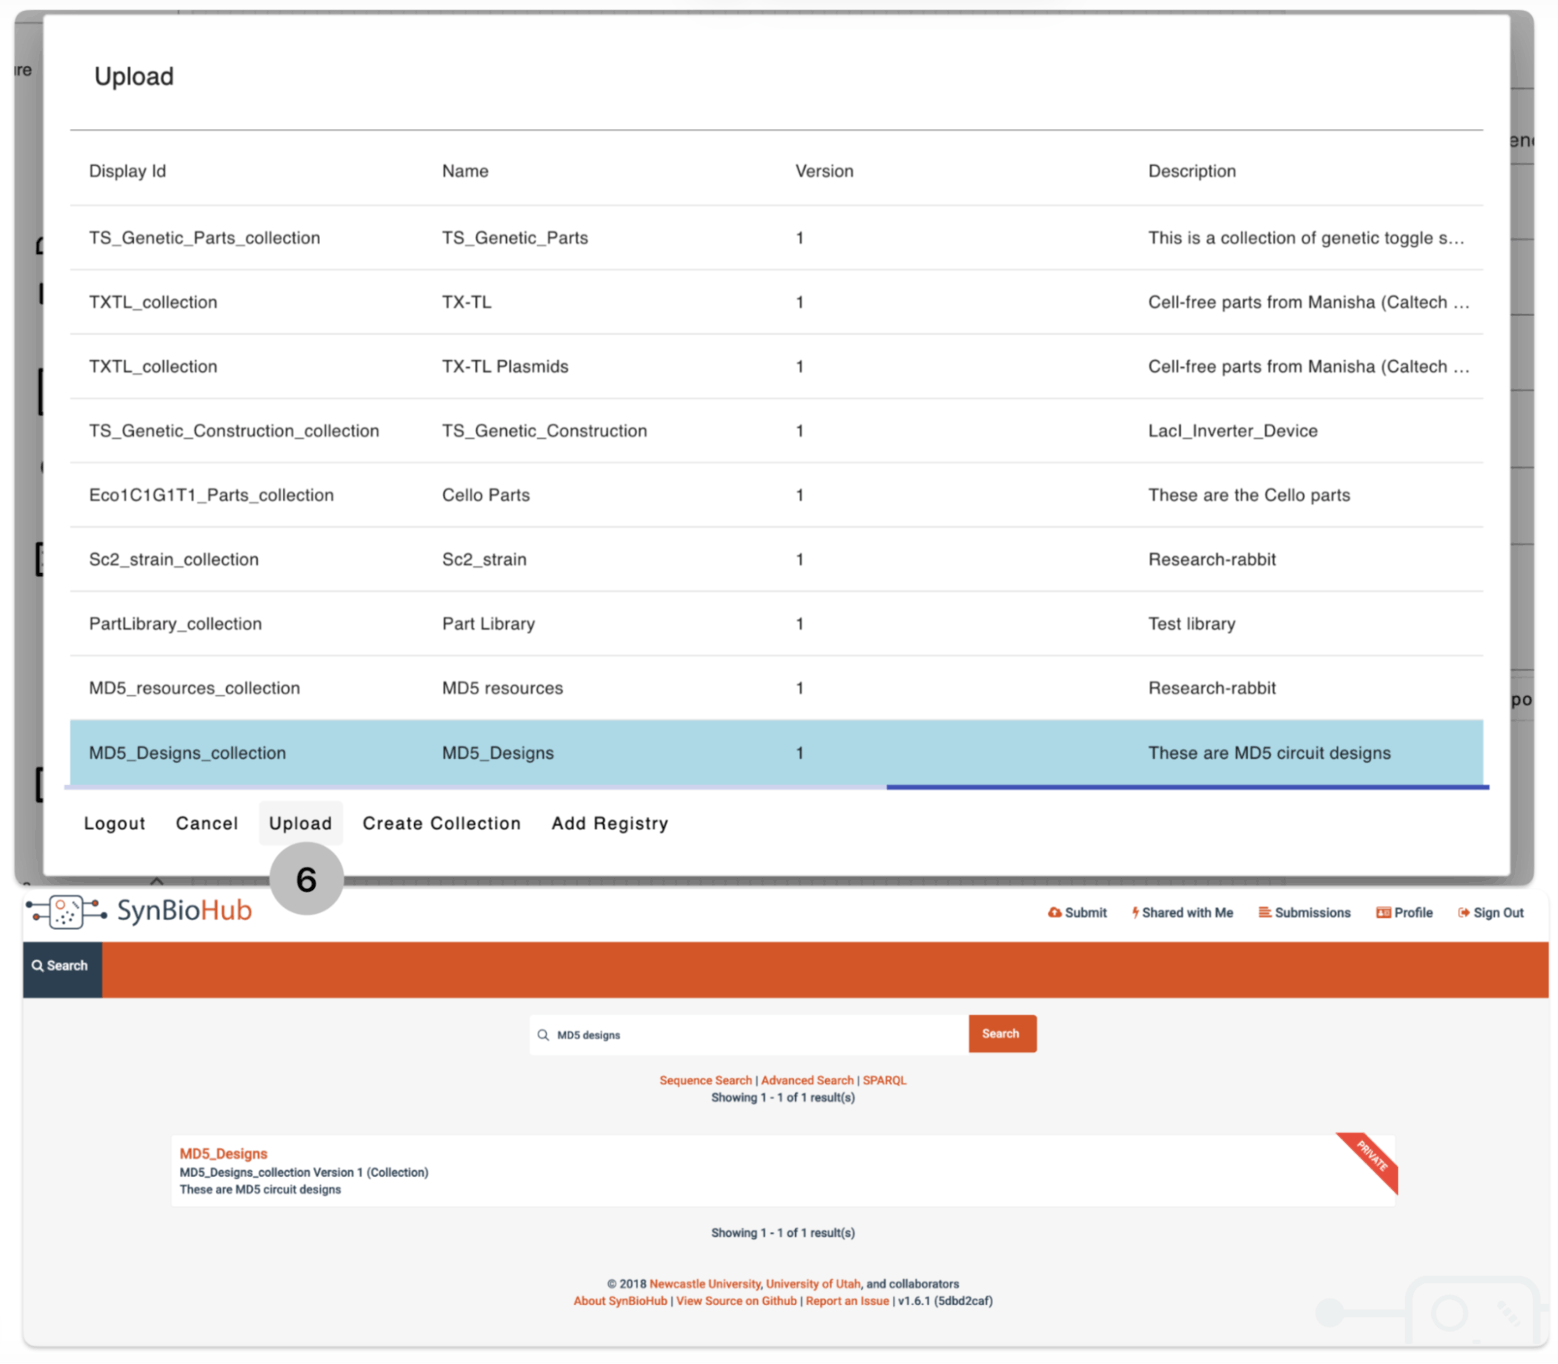Click Report an Issue link

(x=847, y=1302)
